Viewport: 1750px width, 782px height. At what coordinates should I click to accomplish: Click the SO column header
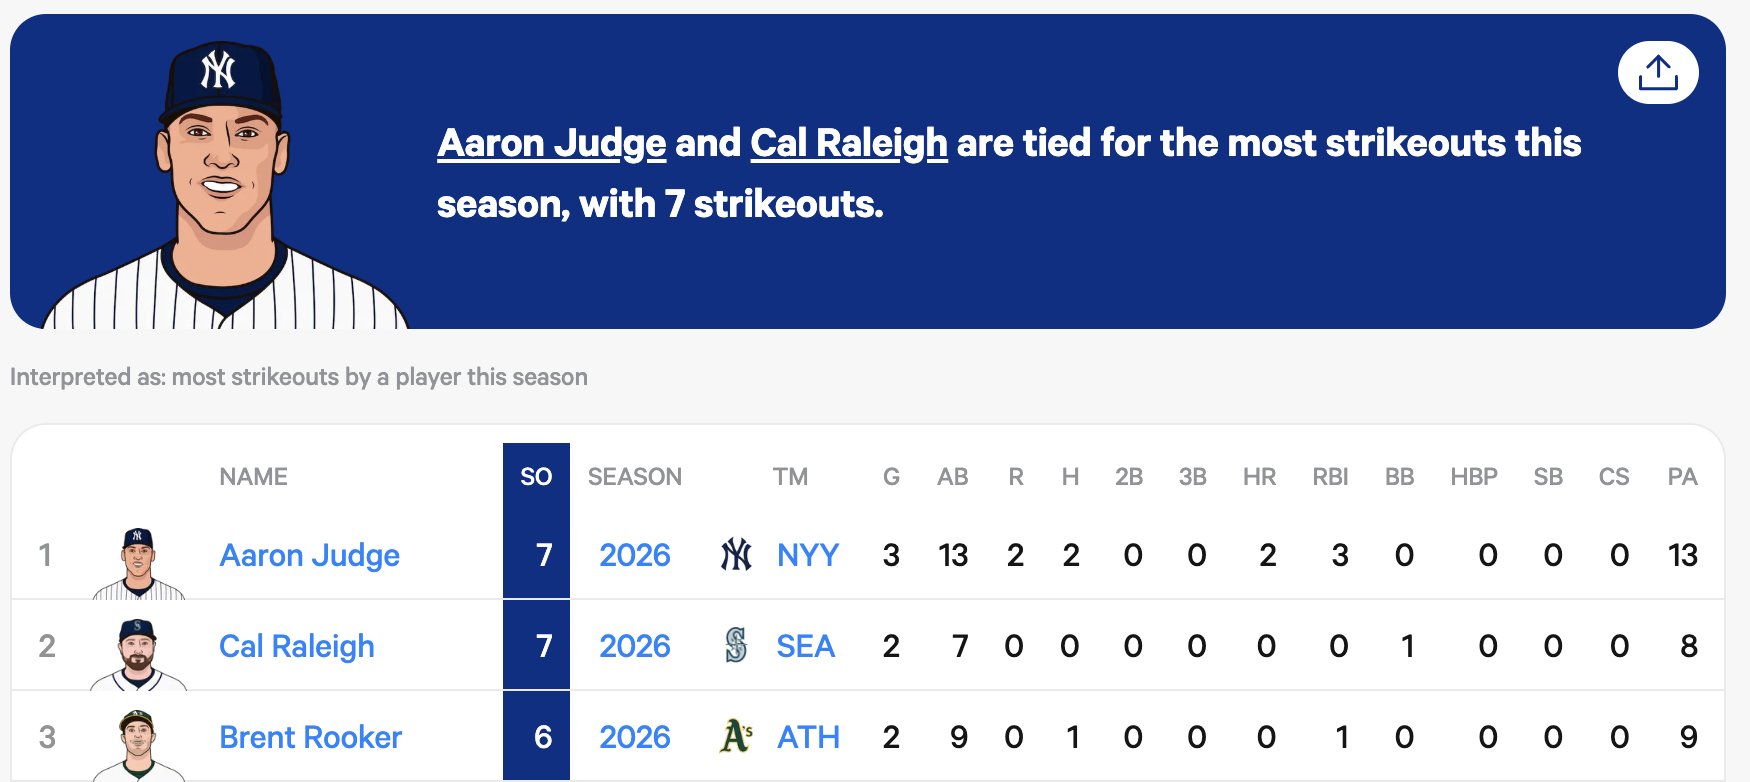(x=536, y=477)
